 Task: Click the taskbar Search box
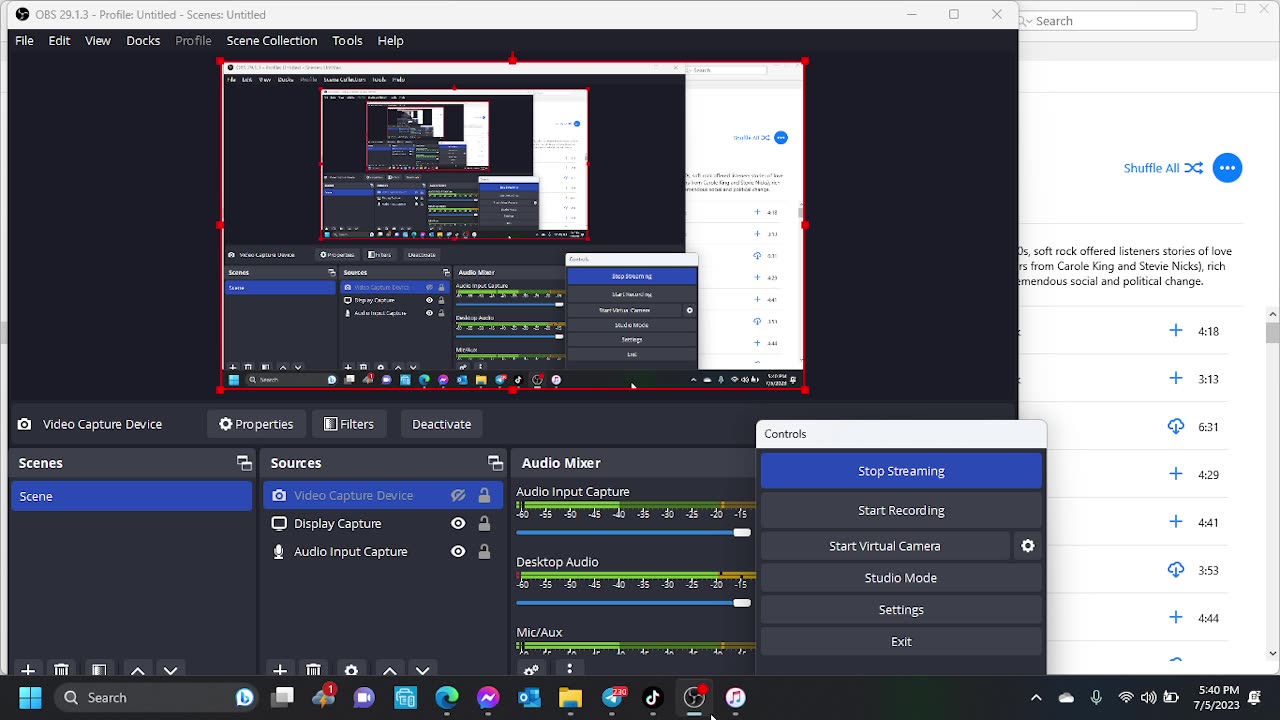click(x=156, y=698)
